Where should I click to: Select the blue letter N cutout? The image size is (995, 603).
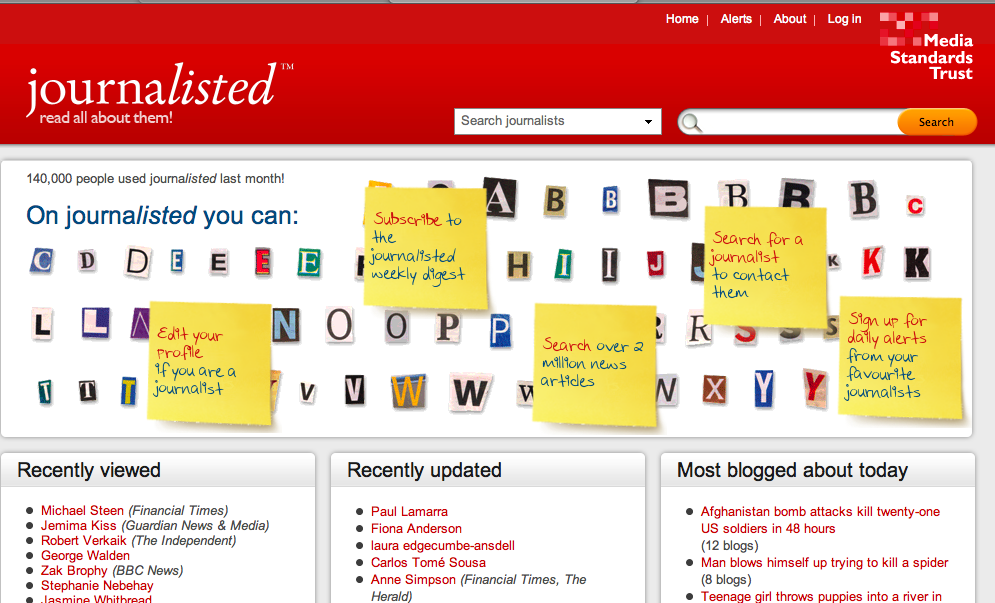click(x=286, y=325)
